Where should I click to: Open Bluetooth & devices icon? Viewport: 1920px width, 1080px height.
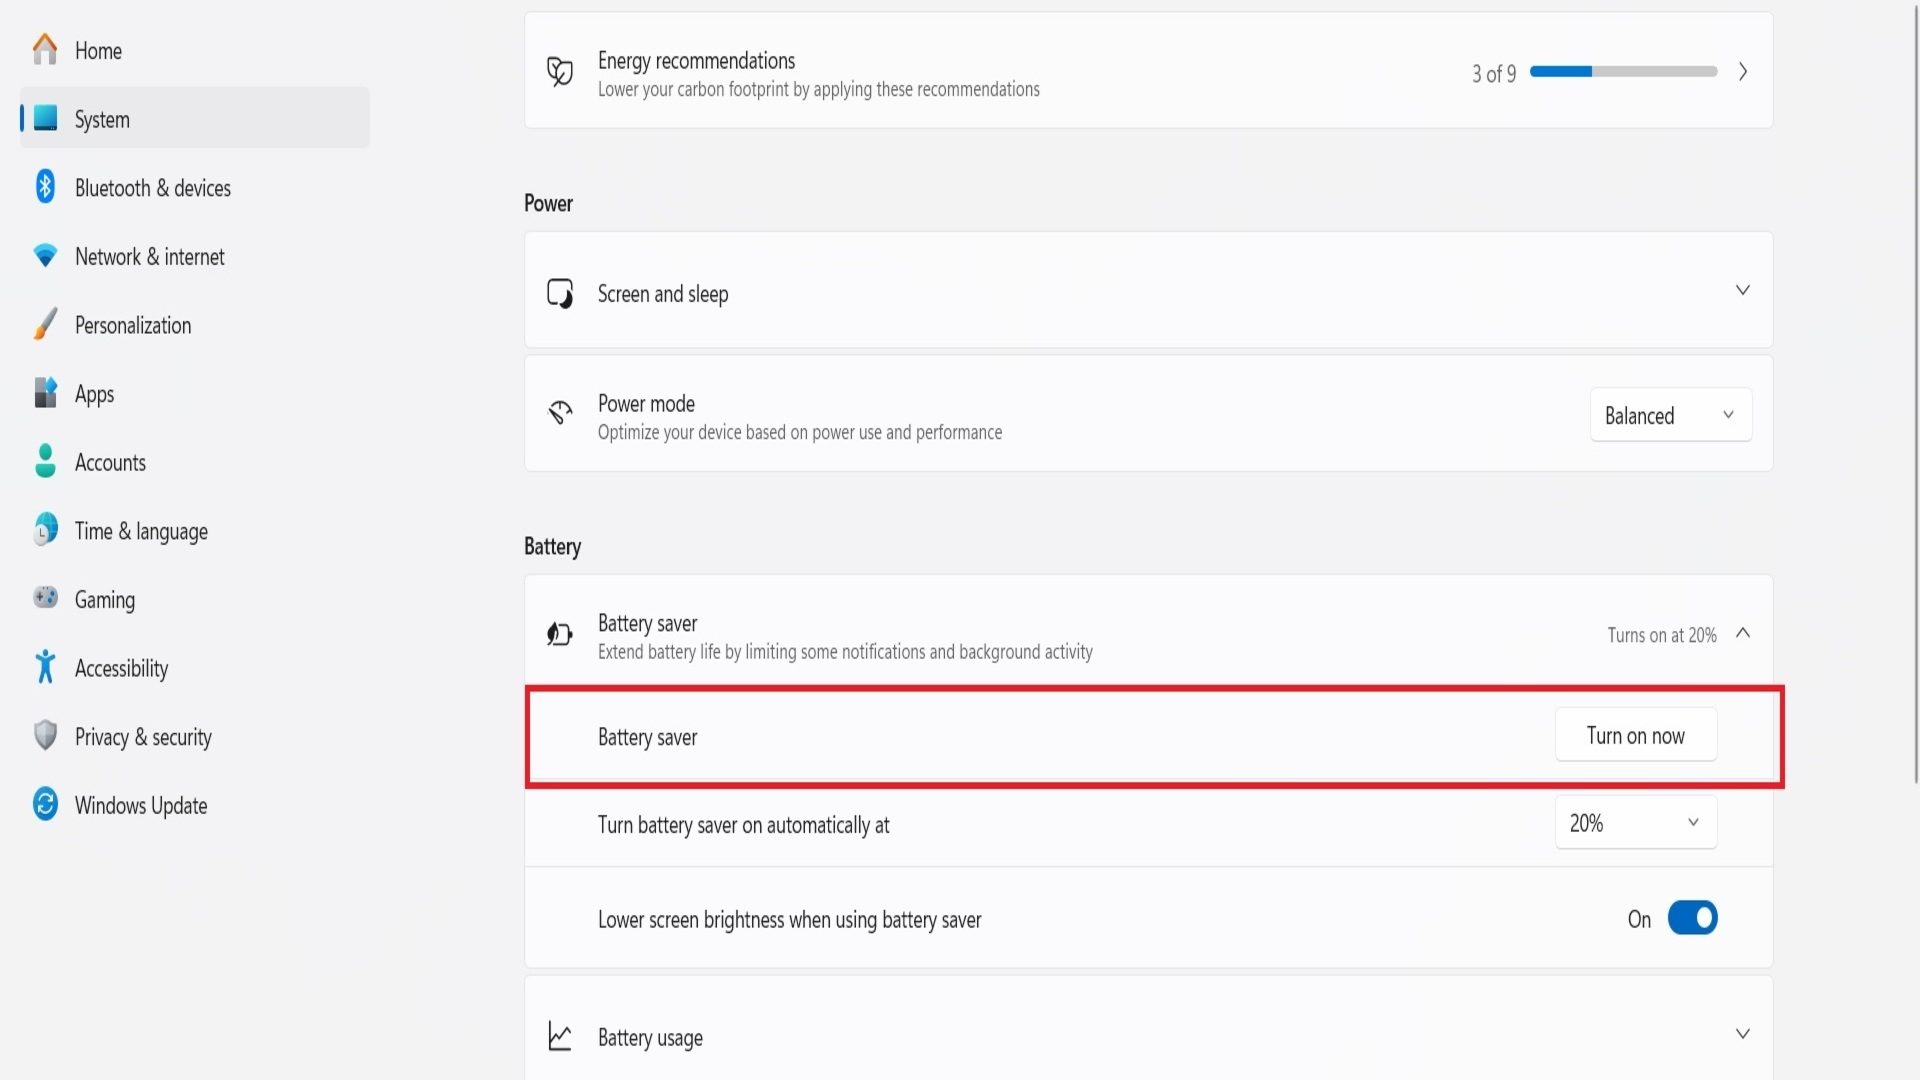click(45, 187)
